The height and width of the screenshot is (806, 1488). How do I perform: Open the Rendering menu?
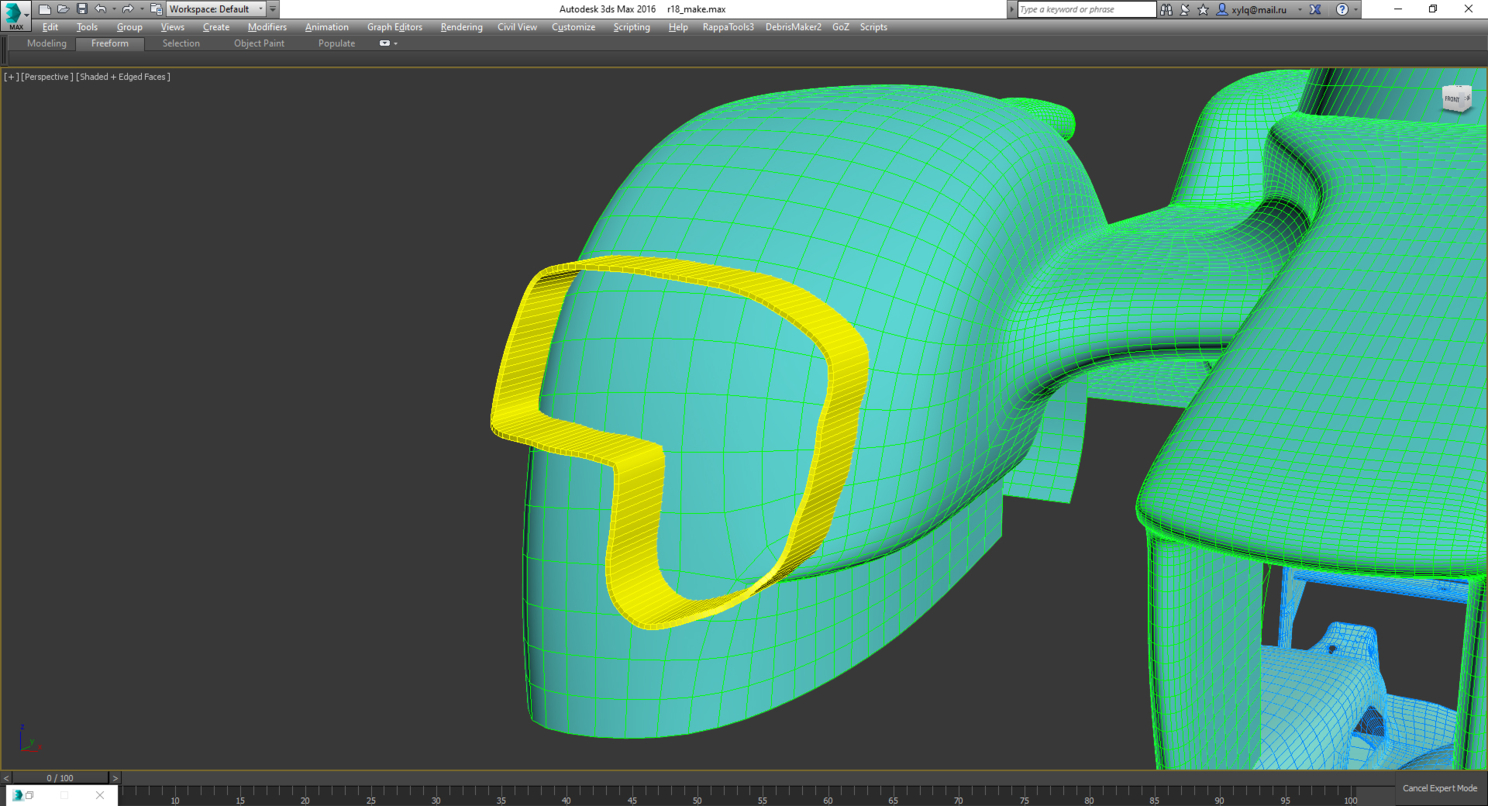click(461, 27)
